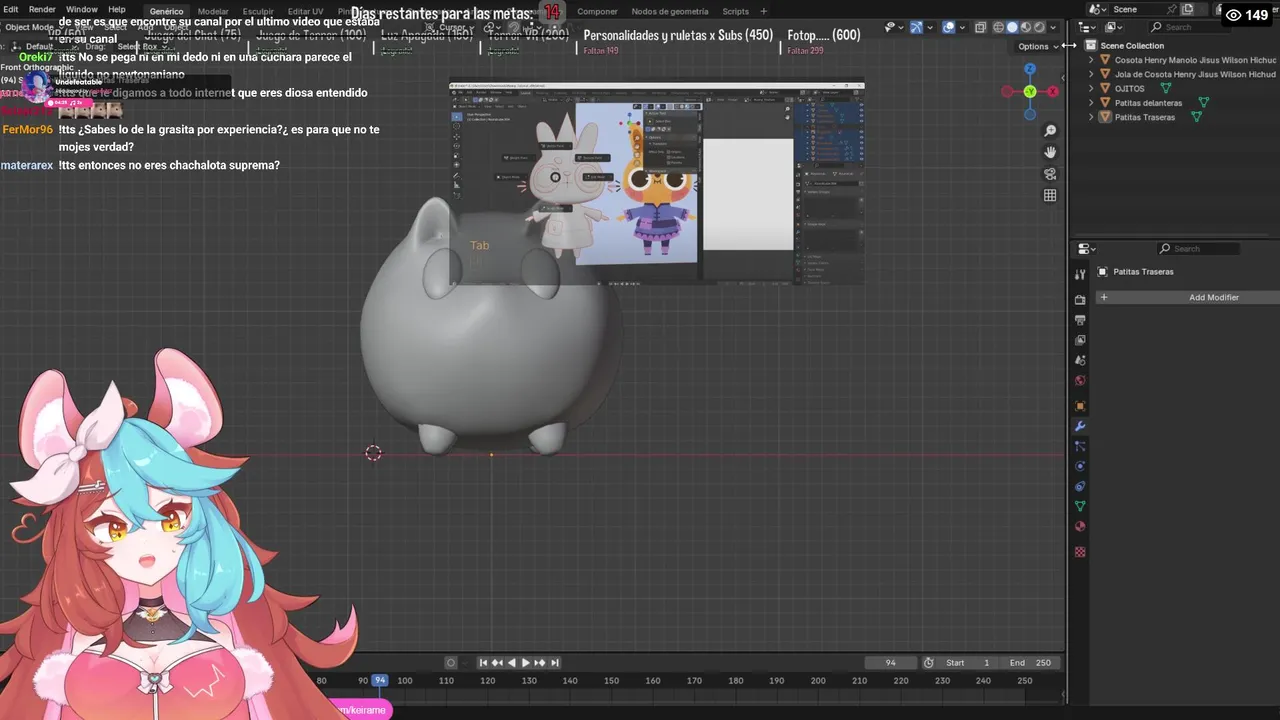Add a new workspace with plus

(764, 11)
